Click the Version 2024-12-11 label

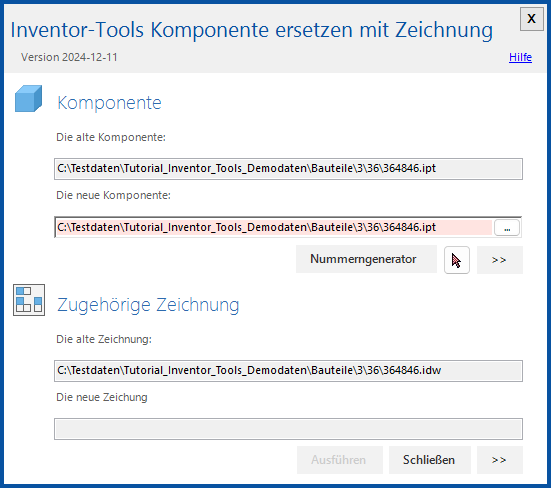click(x=69, y=57)
